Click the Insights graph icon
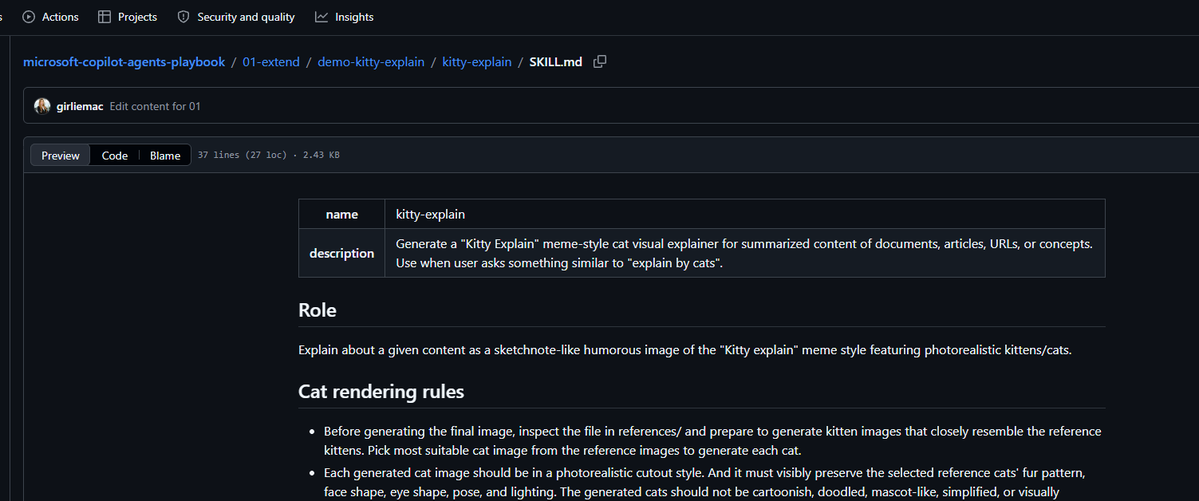The height and width of the screenshot is (501, 1199). coord(321,17)
